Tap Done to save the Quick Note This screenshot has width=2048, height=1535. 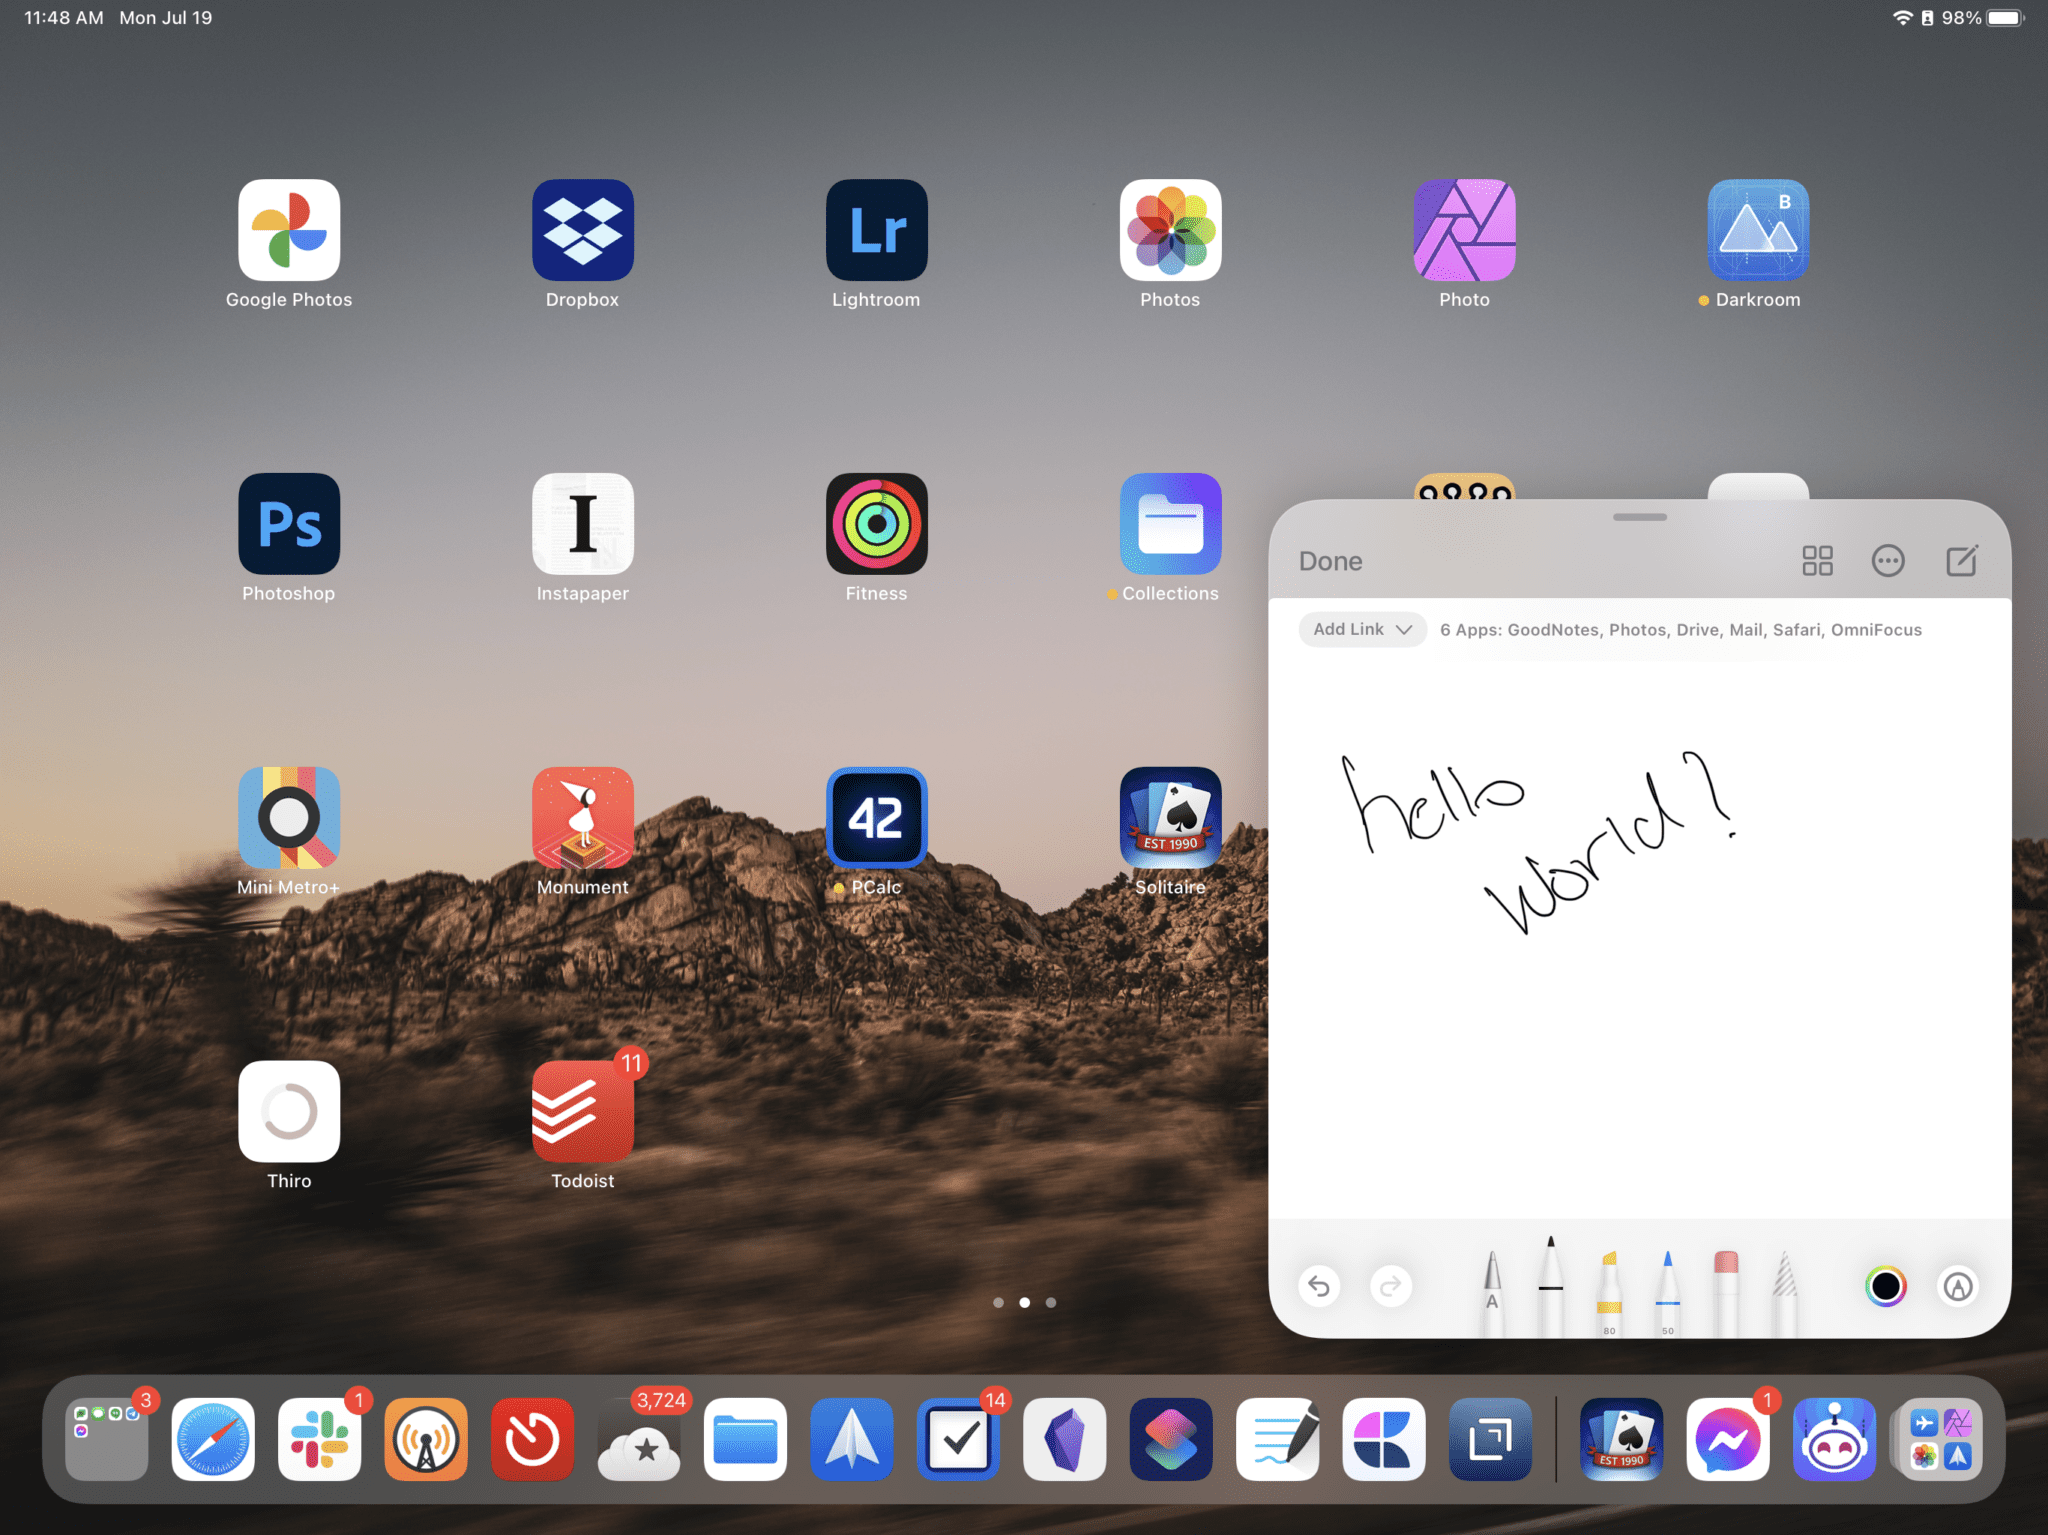pyautogui.click(x=1330, y=561)
